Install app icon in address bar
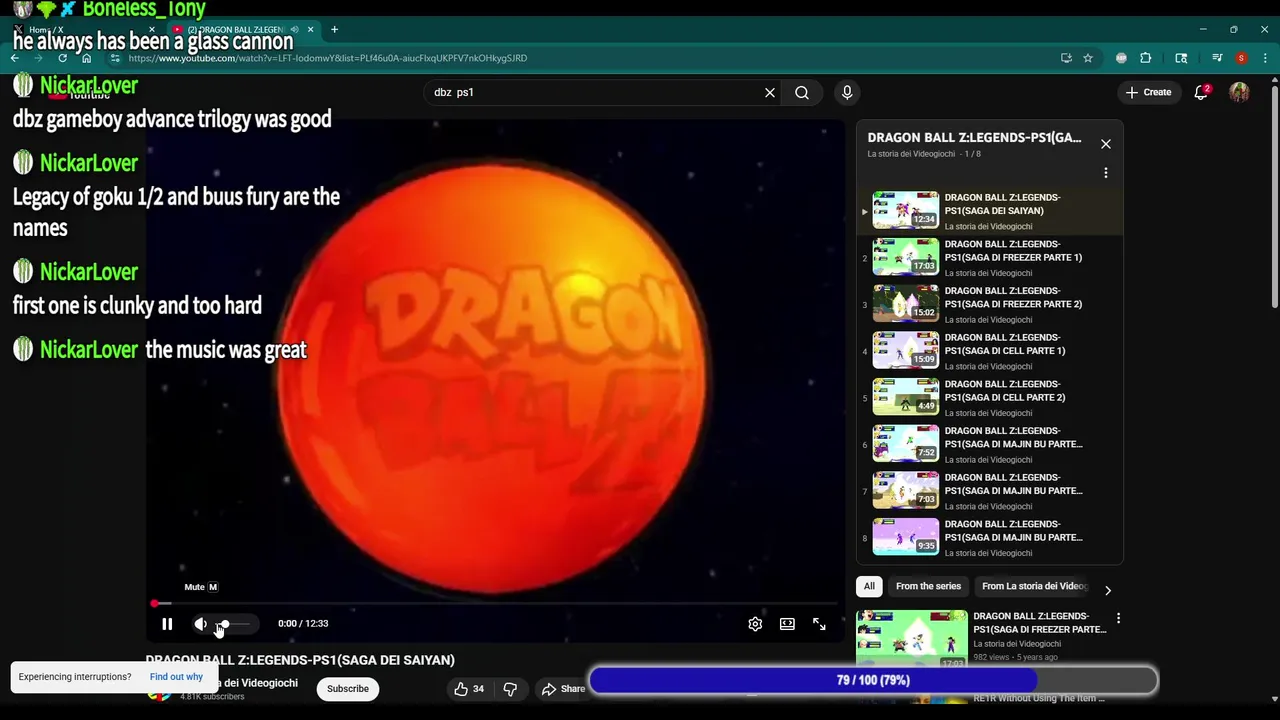Screen dimensions: 1280x720 click(x=1066, y=58)
